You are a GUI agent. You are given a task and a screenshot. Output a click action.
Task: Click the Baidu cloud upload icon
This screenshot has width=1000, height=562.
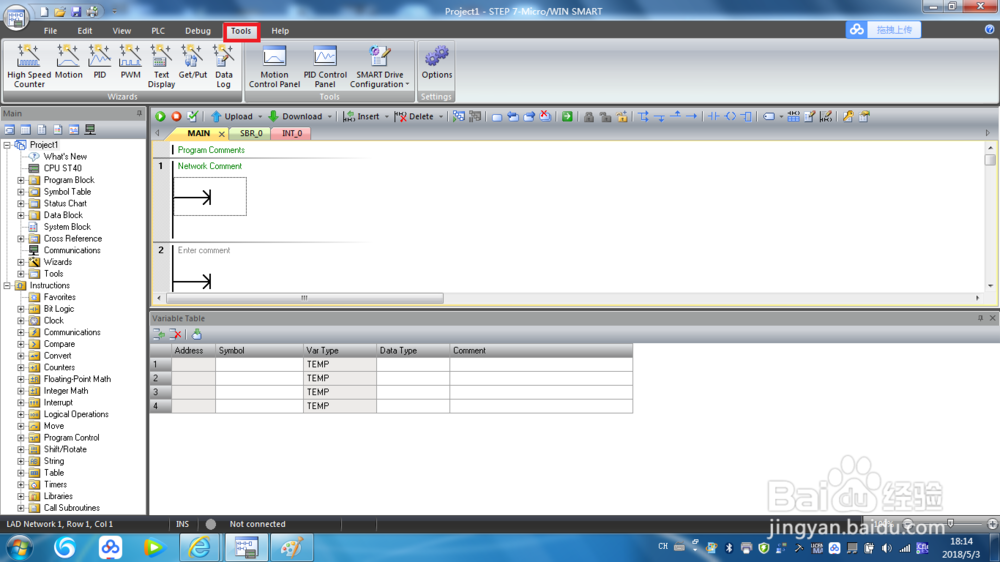[857, 29]
